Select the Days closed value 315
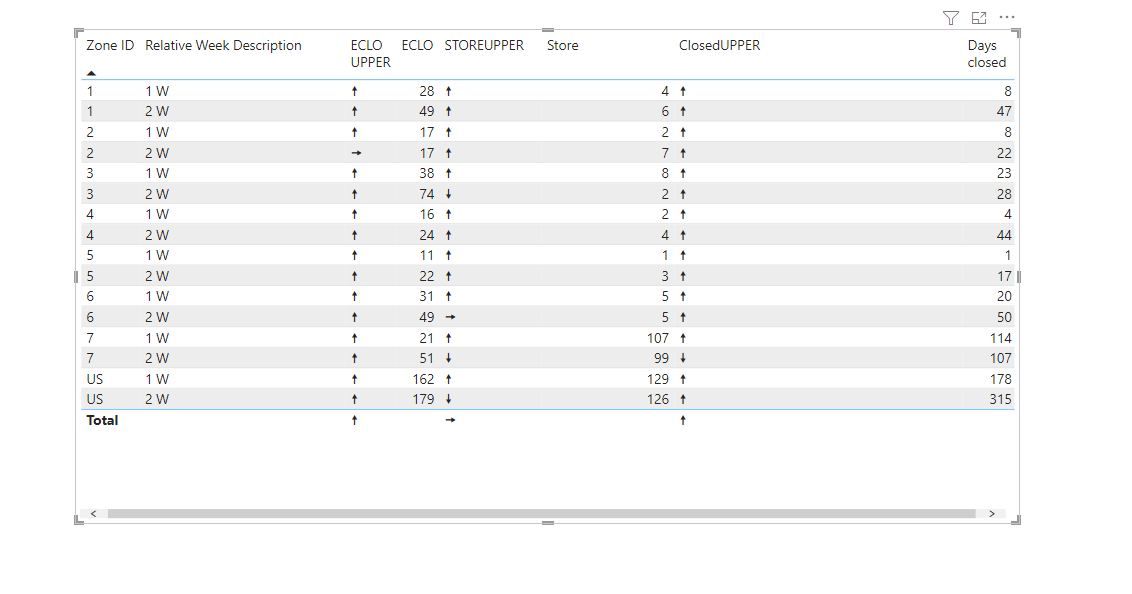 [1001, 399]
